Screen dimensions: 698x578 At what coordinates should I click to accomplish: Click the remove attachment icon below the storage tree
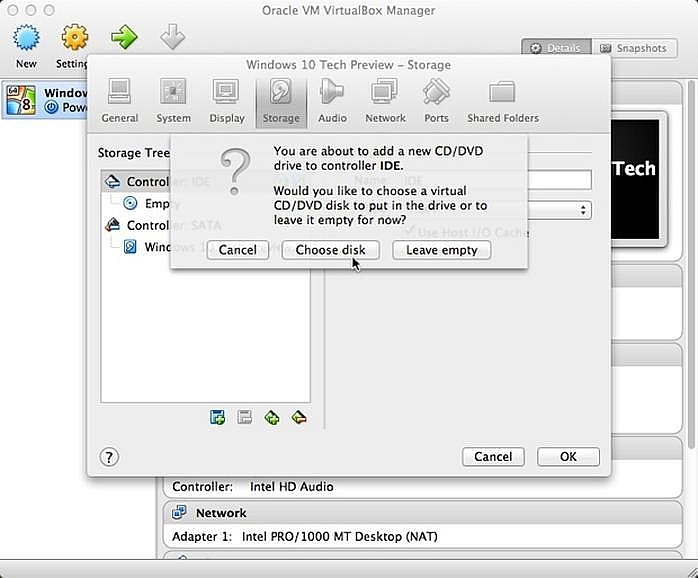(298, 418)
